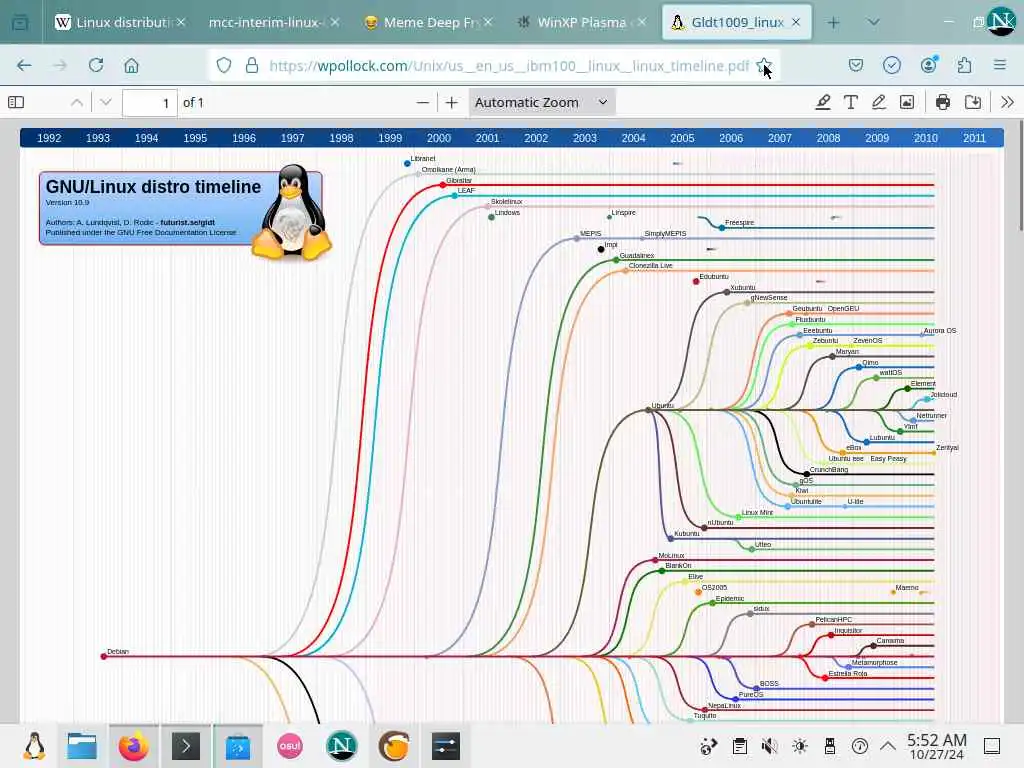This screenshot has height=768, width=1024.
Task: Open the osu! taskbar icon
Action: click(290, 746)
